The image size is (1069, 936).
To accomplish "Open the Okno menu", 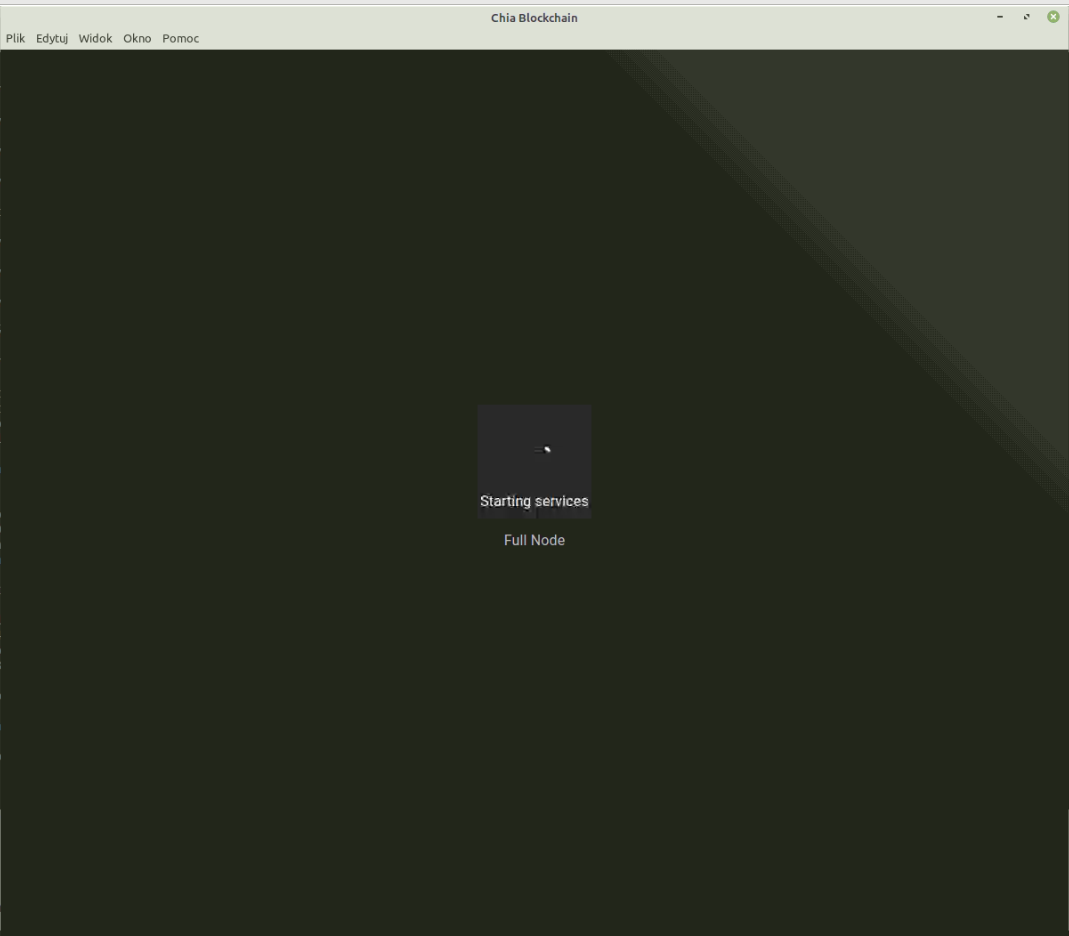I will [137, 38].
